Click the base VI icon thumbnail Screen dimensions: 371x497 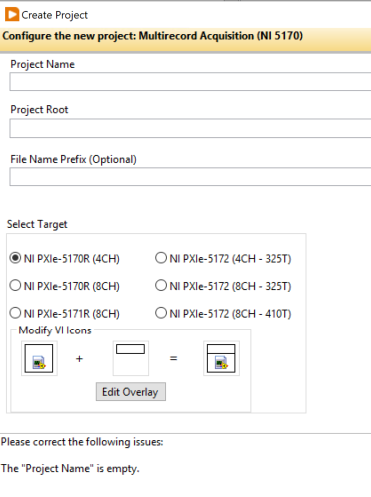point(39,358)
